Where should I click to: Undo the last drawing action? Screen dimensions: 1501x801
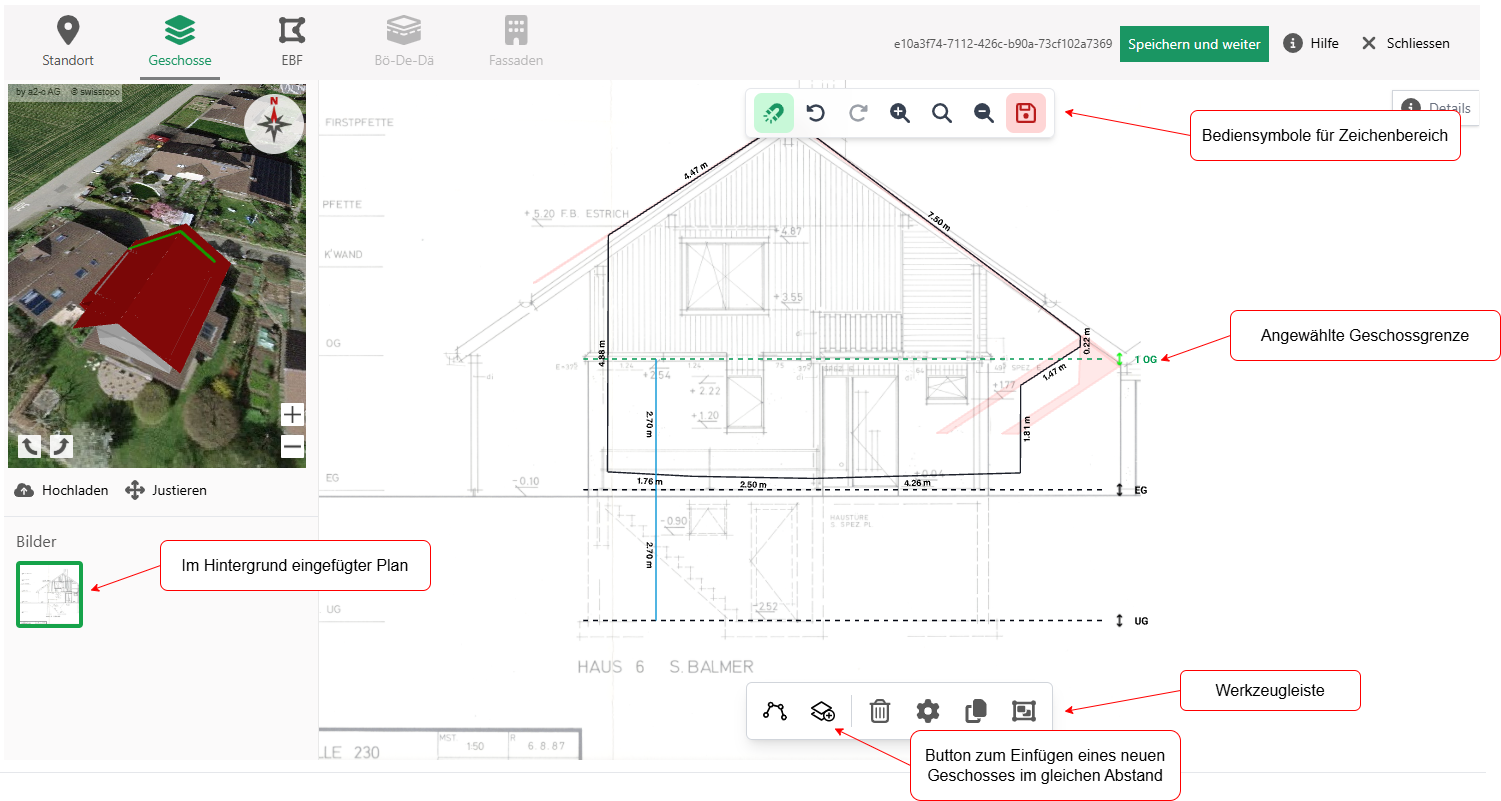pos(816,113)
